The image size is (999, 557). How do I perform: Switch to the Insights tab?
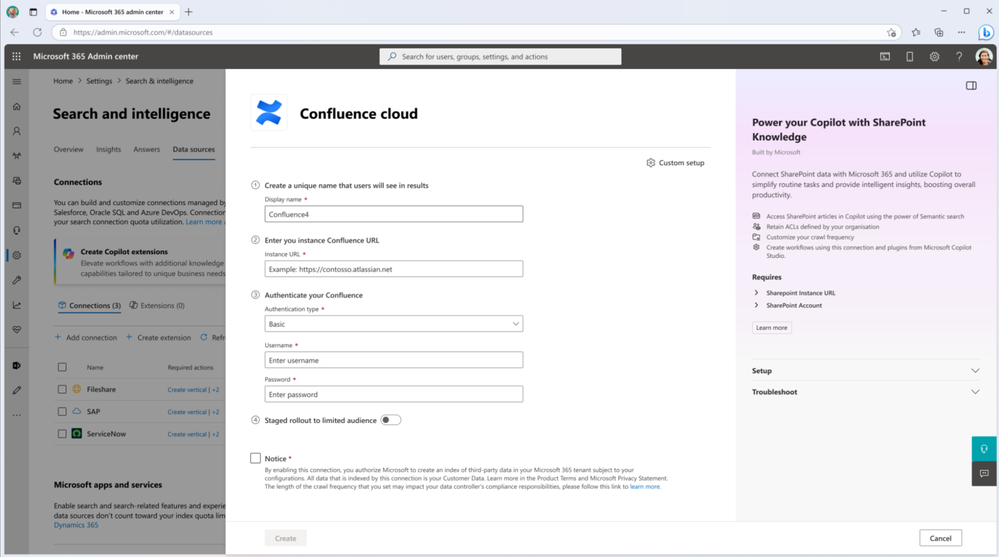coord(108,149)
